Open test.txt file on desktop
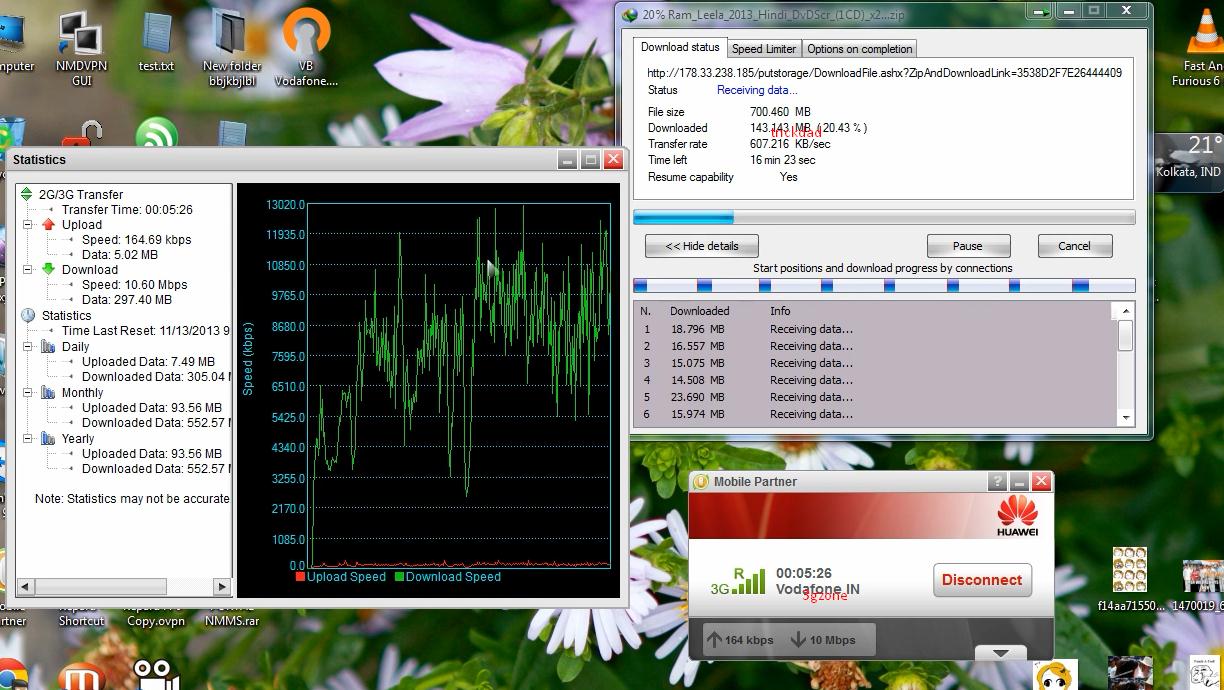This screenshot has width=1224, height=690. coord(156,42)
